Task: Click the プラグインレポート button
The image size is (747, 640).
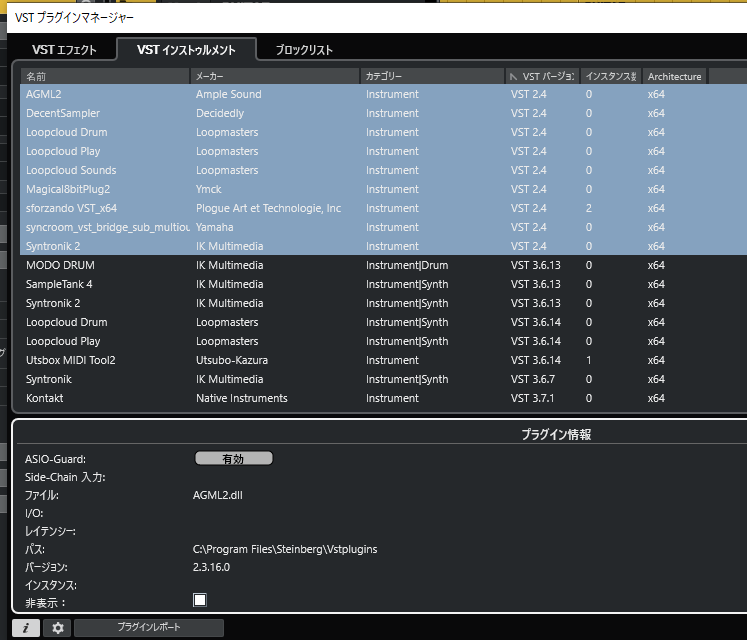Action: [148, 628]
